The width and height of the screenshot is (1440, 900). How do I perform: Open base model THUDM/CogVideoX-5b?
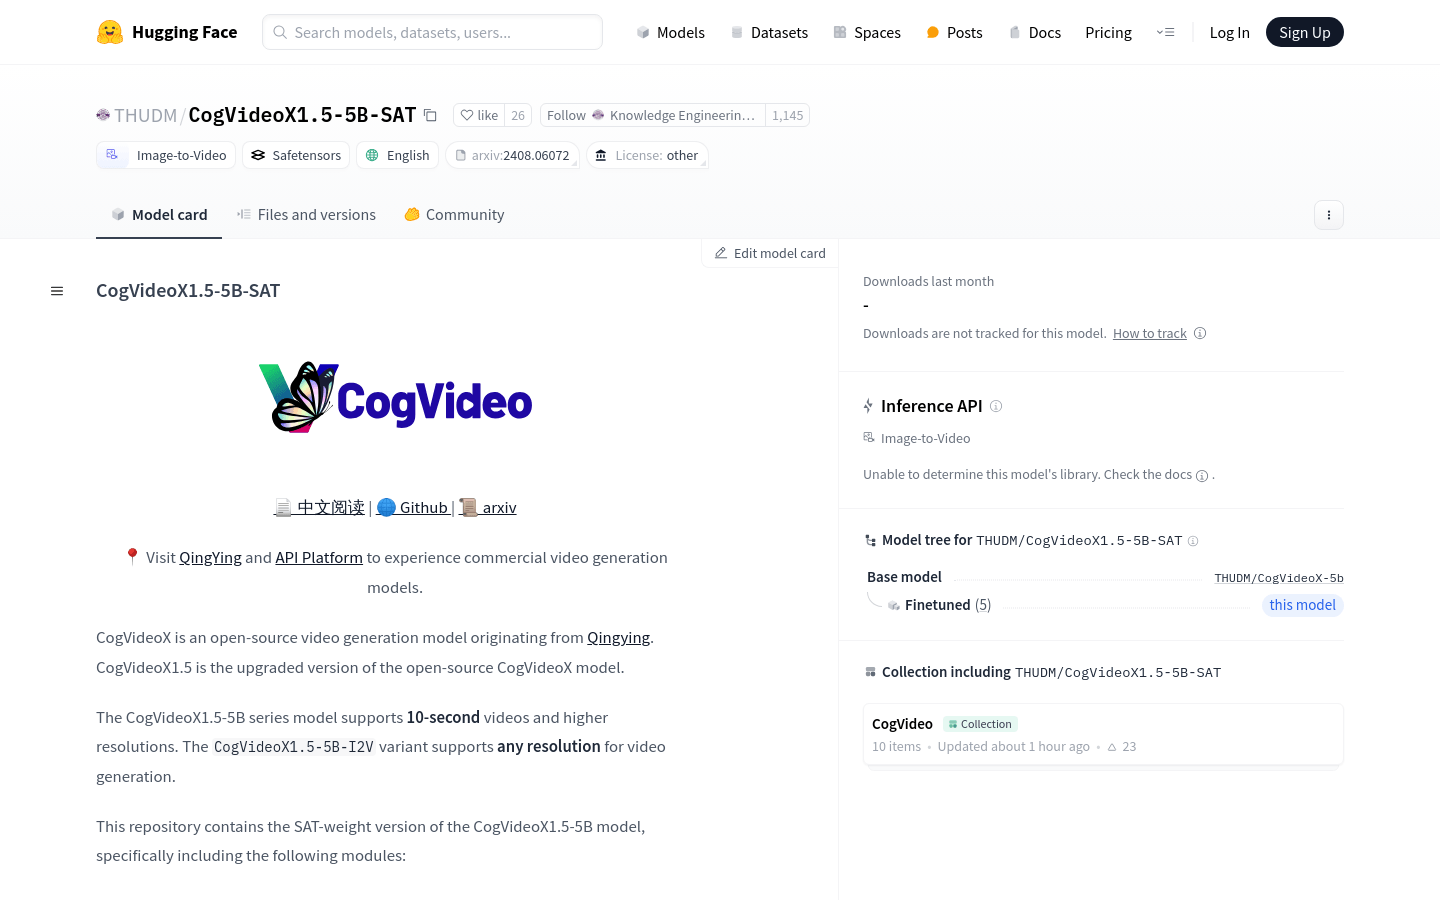pos(1279,578)
